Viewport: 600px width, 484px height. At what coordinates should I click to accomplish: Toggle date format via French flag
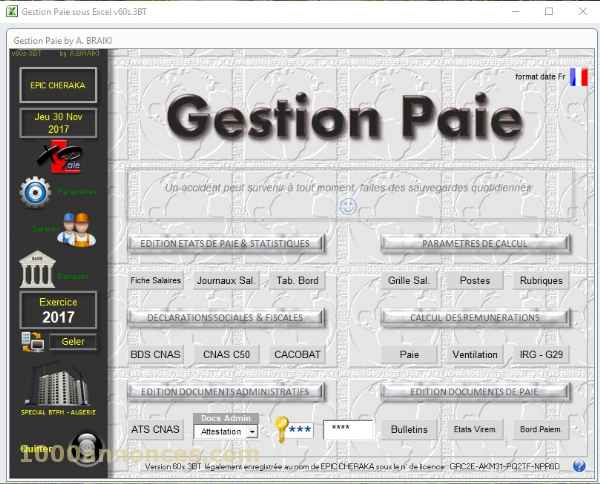579,77
